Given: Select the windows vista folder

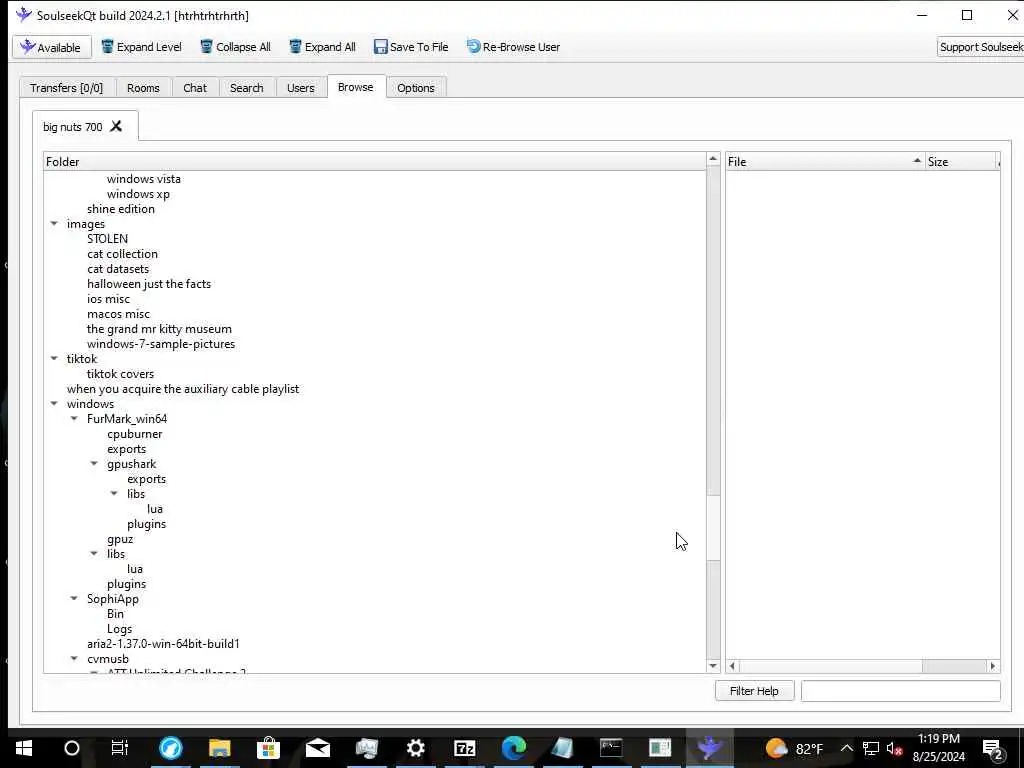Looking at the screenshot, I should 144,179.
